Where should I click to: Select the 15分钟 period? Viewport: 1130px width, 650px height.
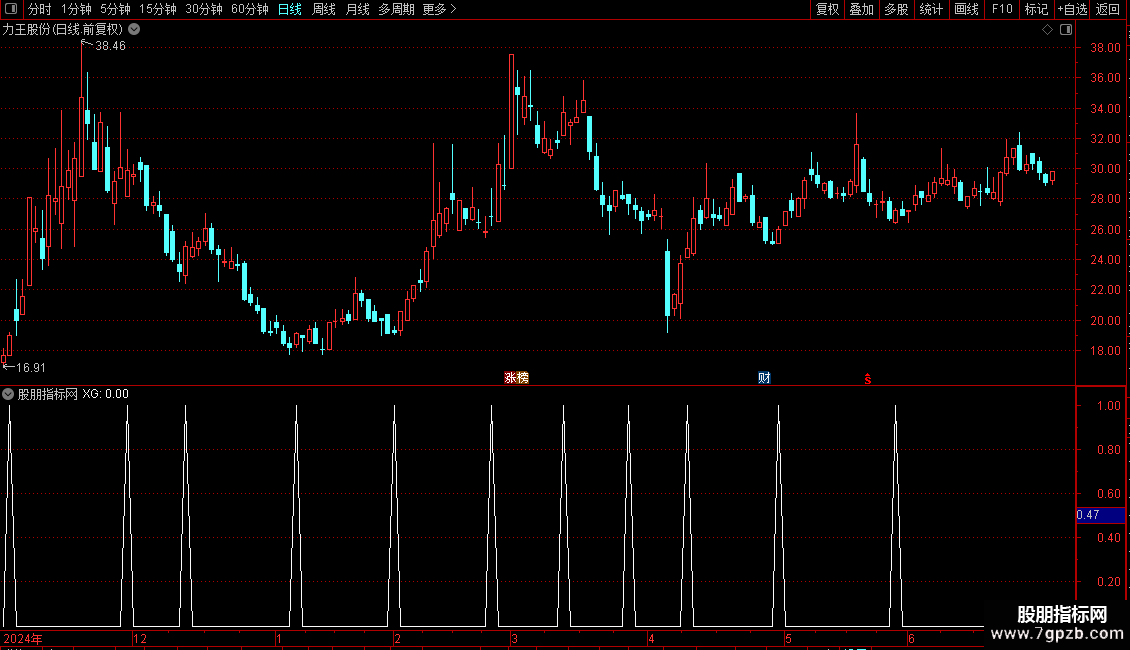tap(157, 9)
